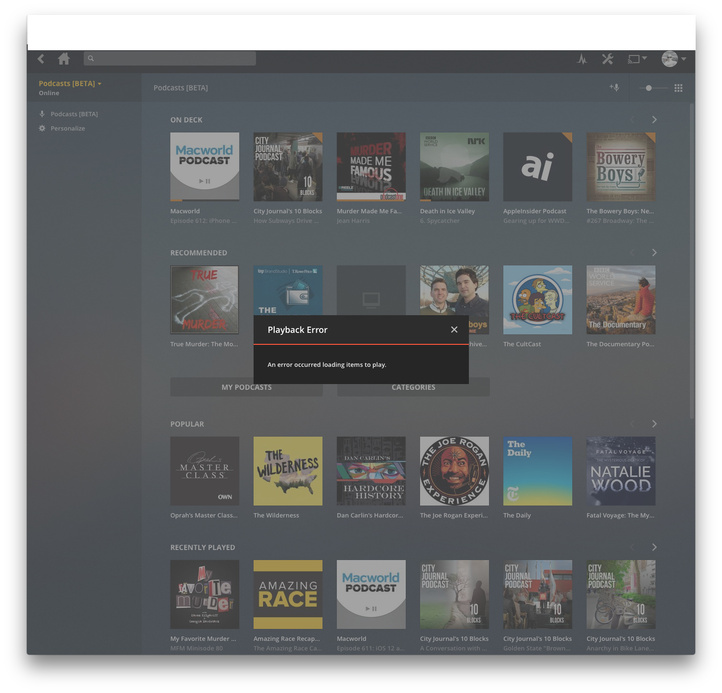Click 'MFM Minisode 80' subtitle text

196,648
